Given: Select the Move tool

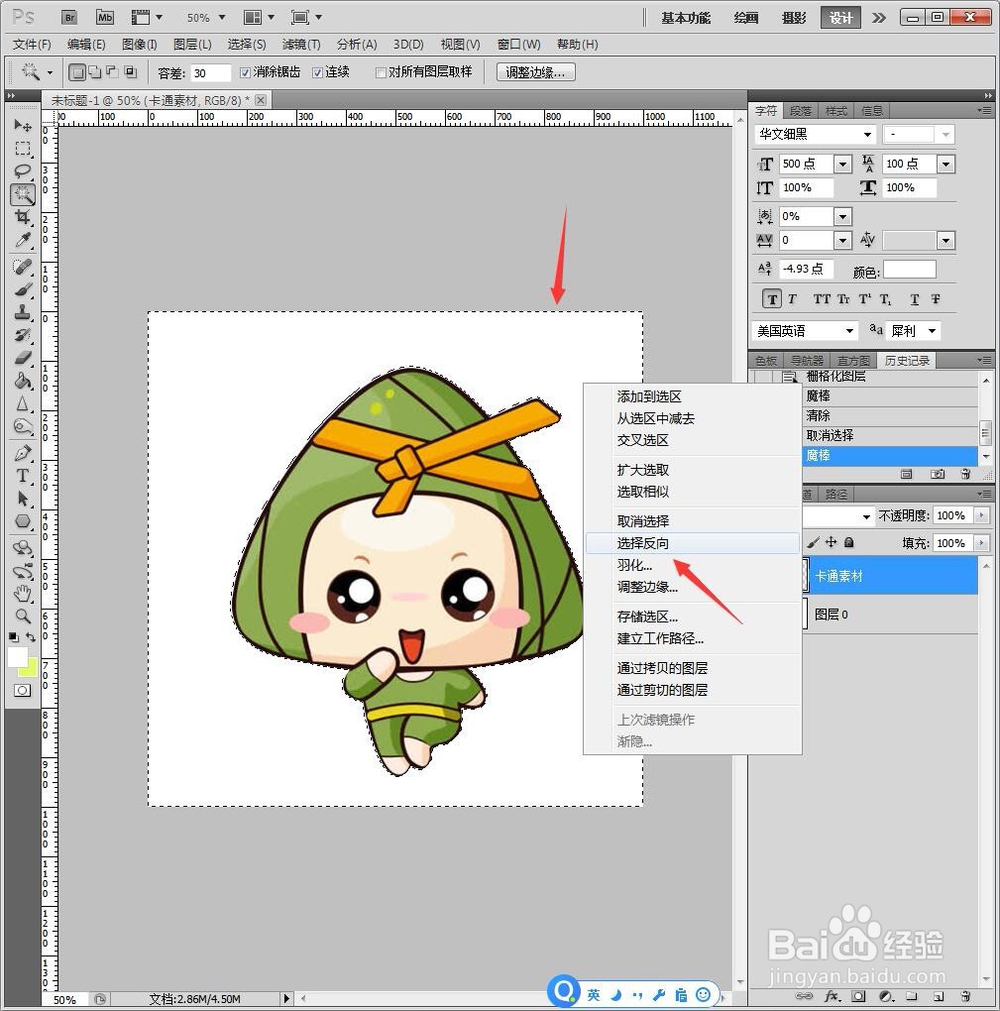Looking at the screenshot, I should coord(23,125).
